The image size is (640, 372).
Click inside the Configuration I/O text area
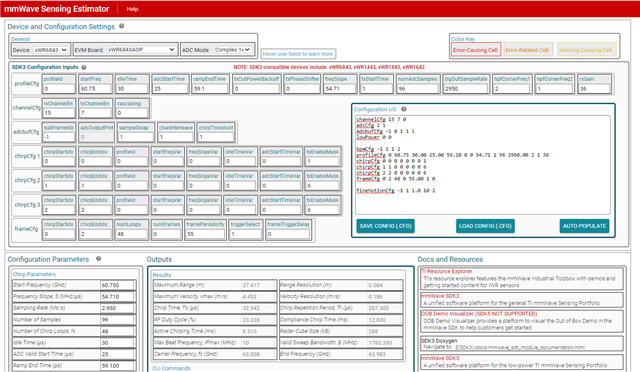(483, 165)
